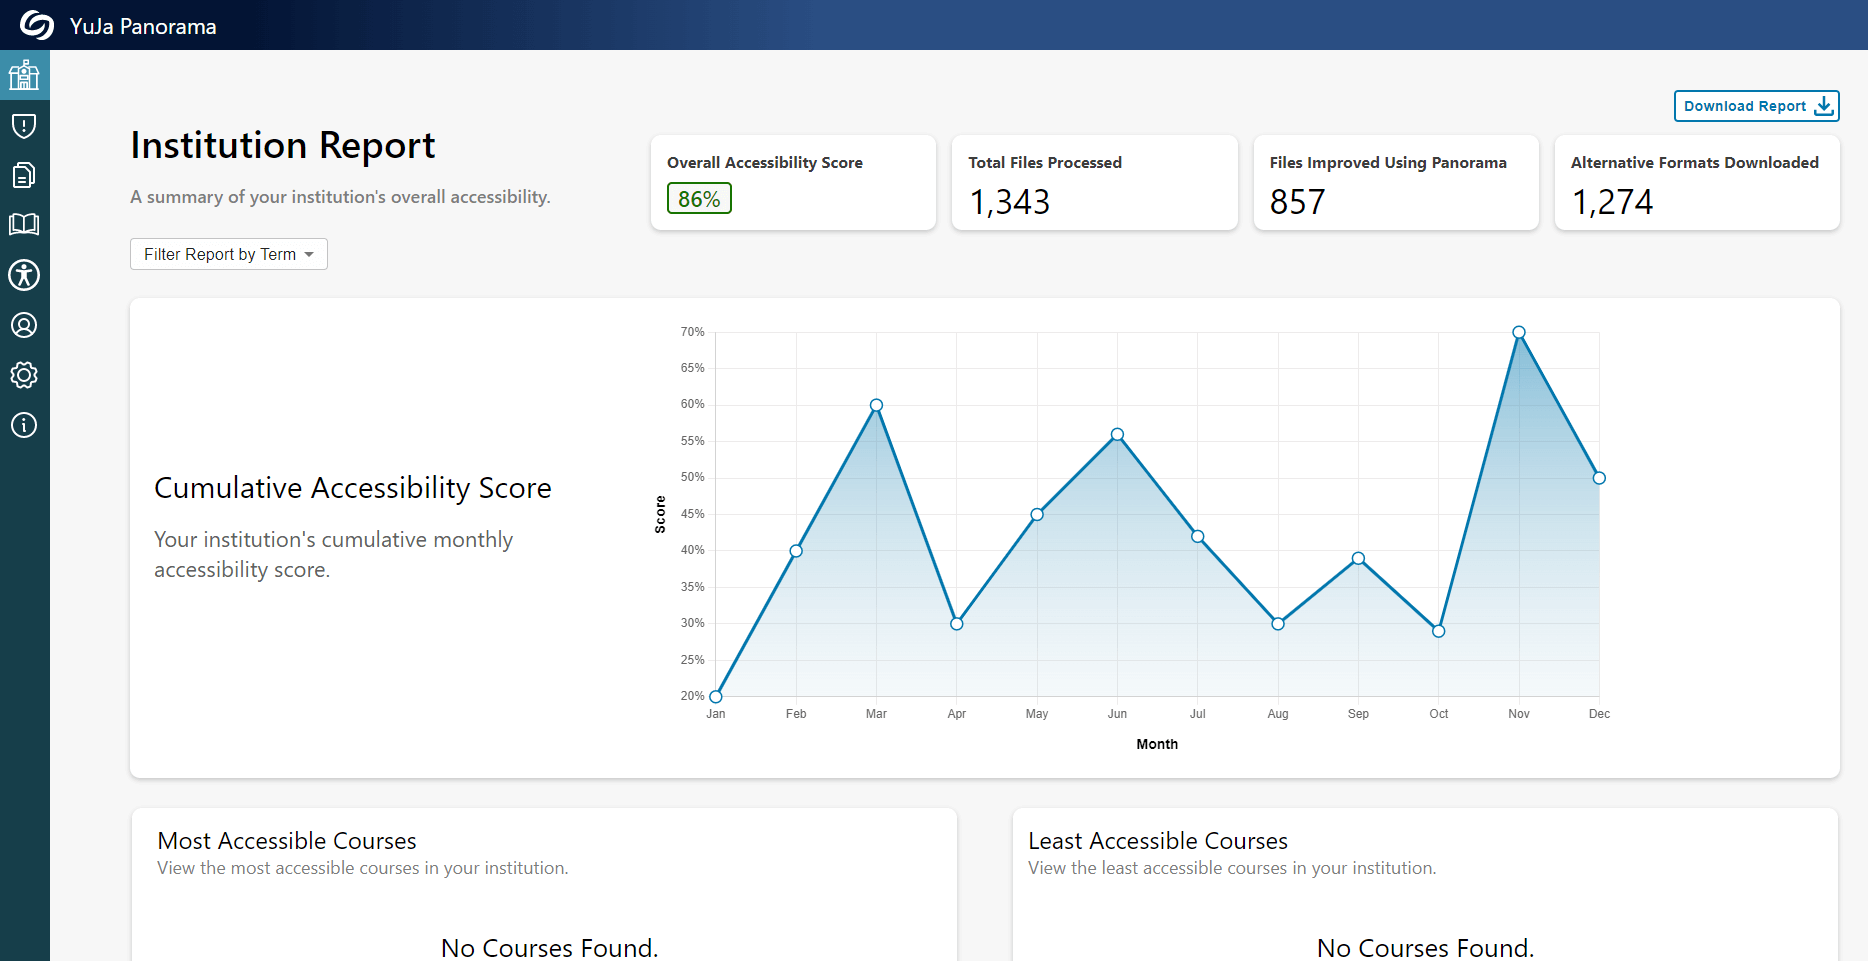The width and height of the screenshot is (1868, 961).
Task: Select the Dec data point on chart
Action: point(1599,478)
